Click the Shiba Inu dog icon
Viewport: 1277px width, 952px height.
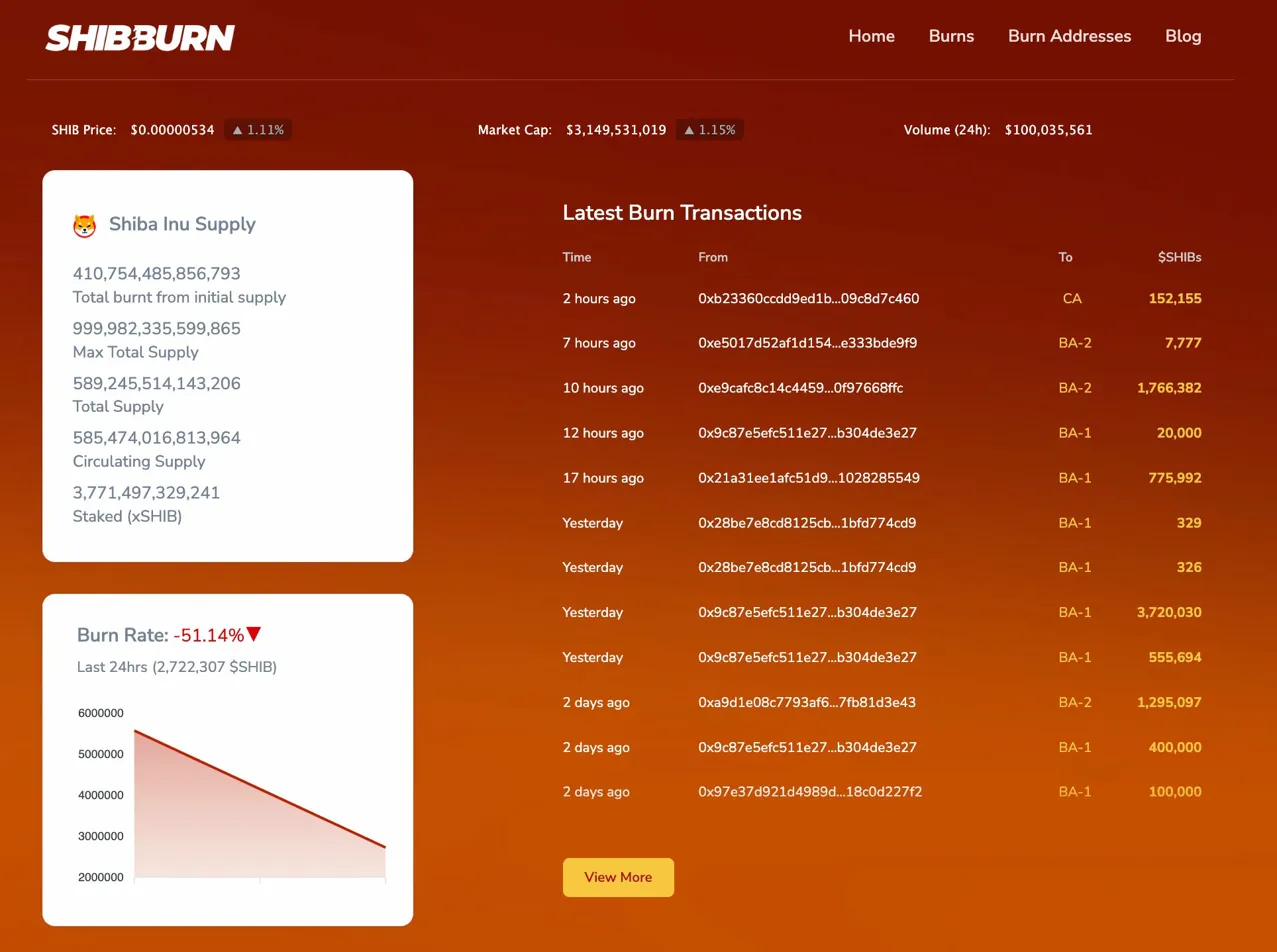tap(85, 226)
